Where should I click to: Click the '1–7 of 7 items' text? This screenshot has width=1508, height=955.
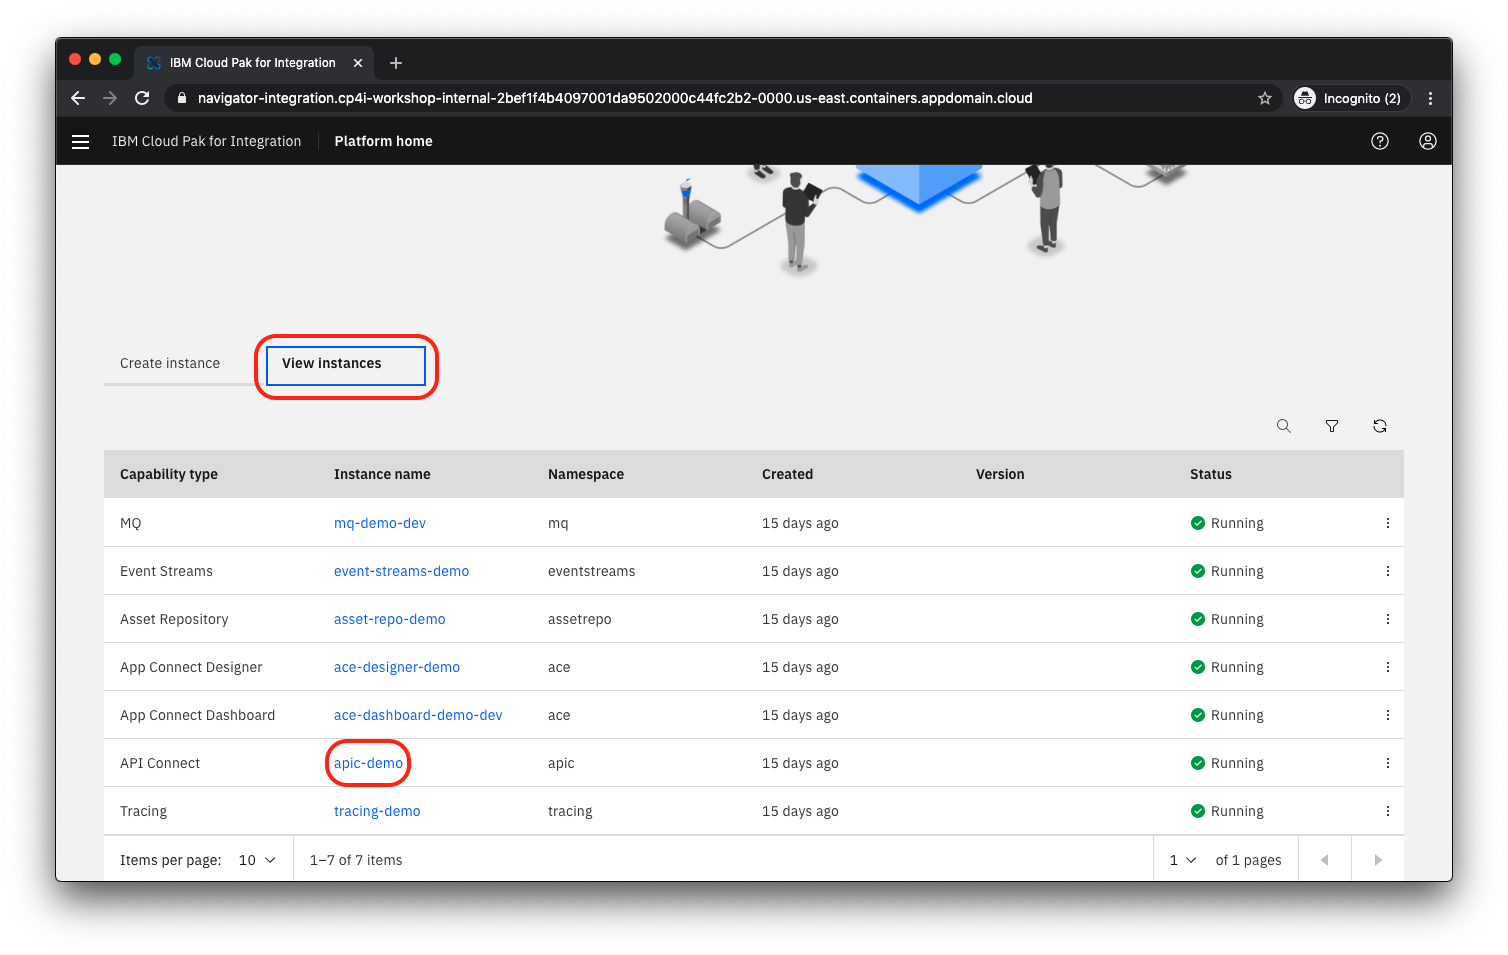[x=356, y=860]
